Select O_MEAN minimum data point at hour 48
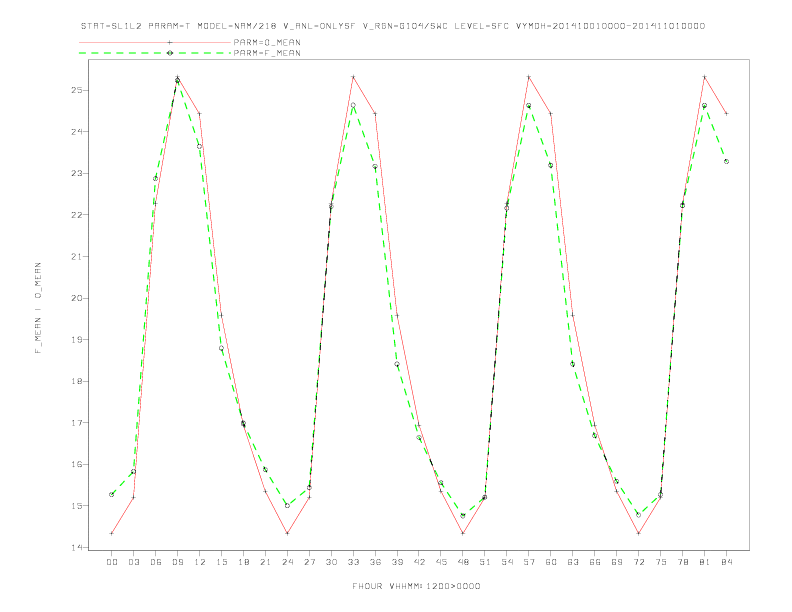This screenshot has height=612, width=792. click(x=463, y=533)
